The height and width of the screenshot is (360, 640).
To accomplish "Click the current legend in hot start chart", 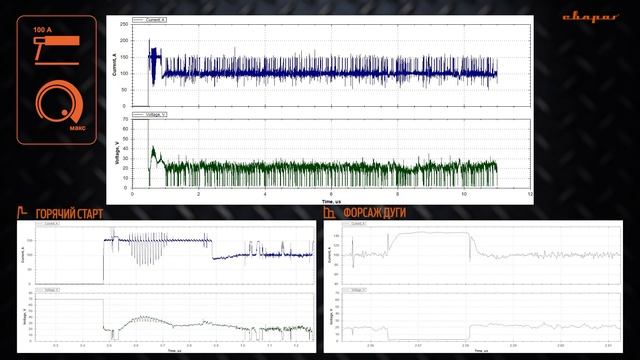I will [49, 224].
